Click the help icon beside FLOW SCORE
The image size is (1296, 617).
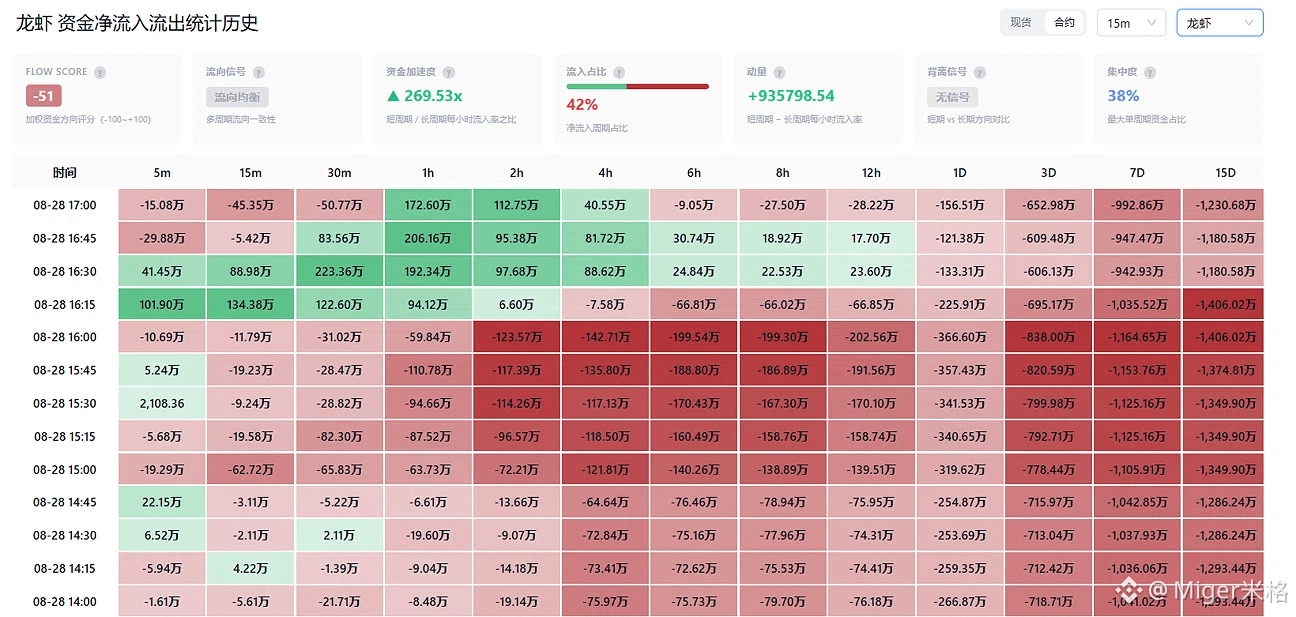tap(100, 73)
